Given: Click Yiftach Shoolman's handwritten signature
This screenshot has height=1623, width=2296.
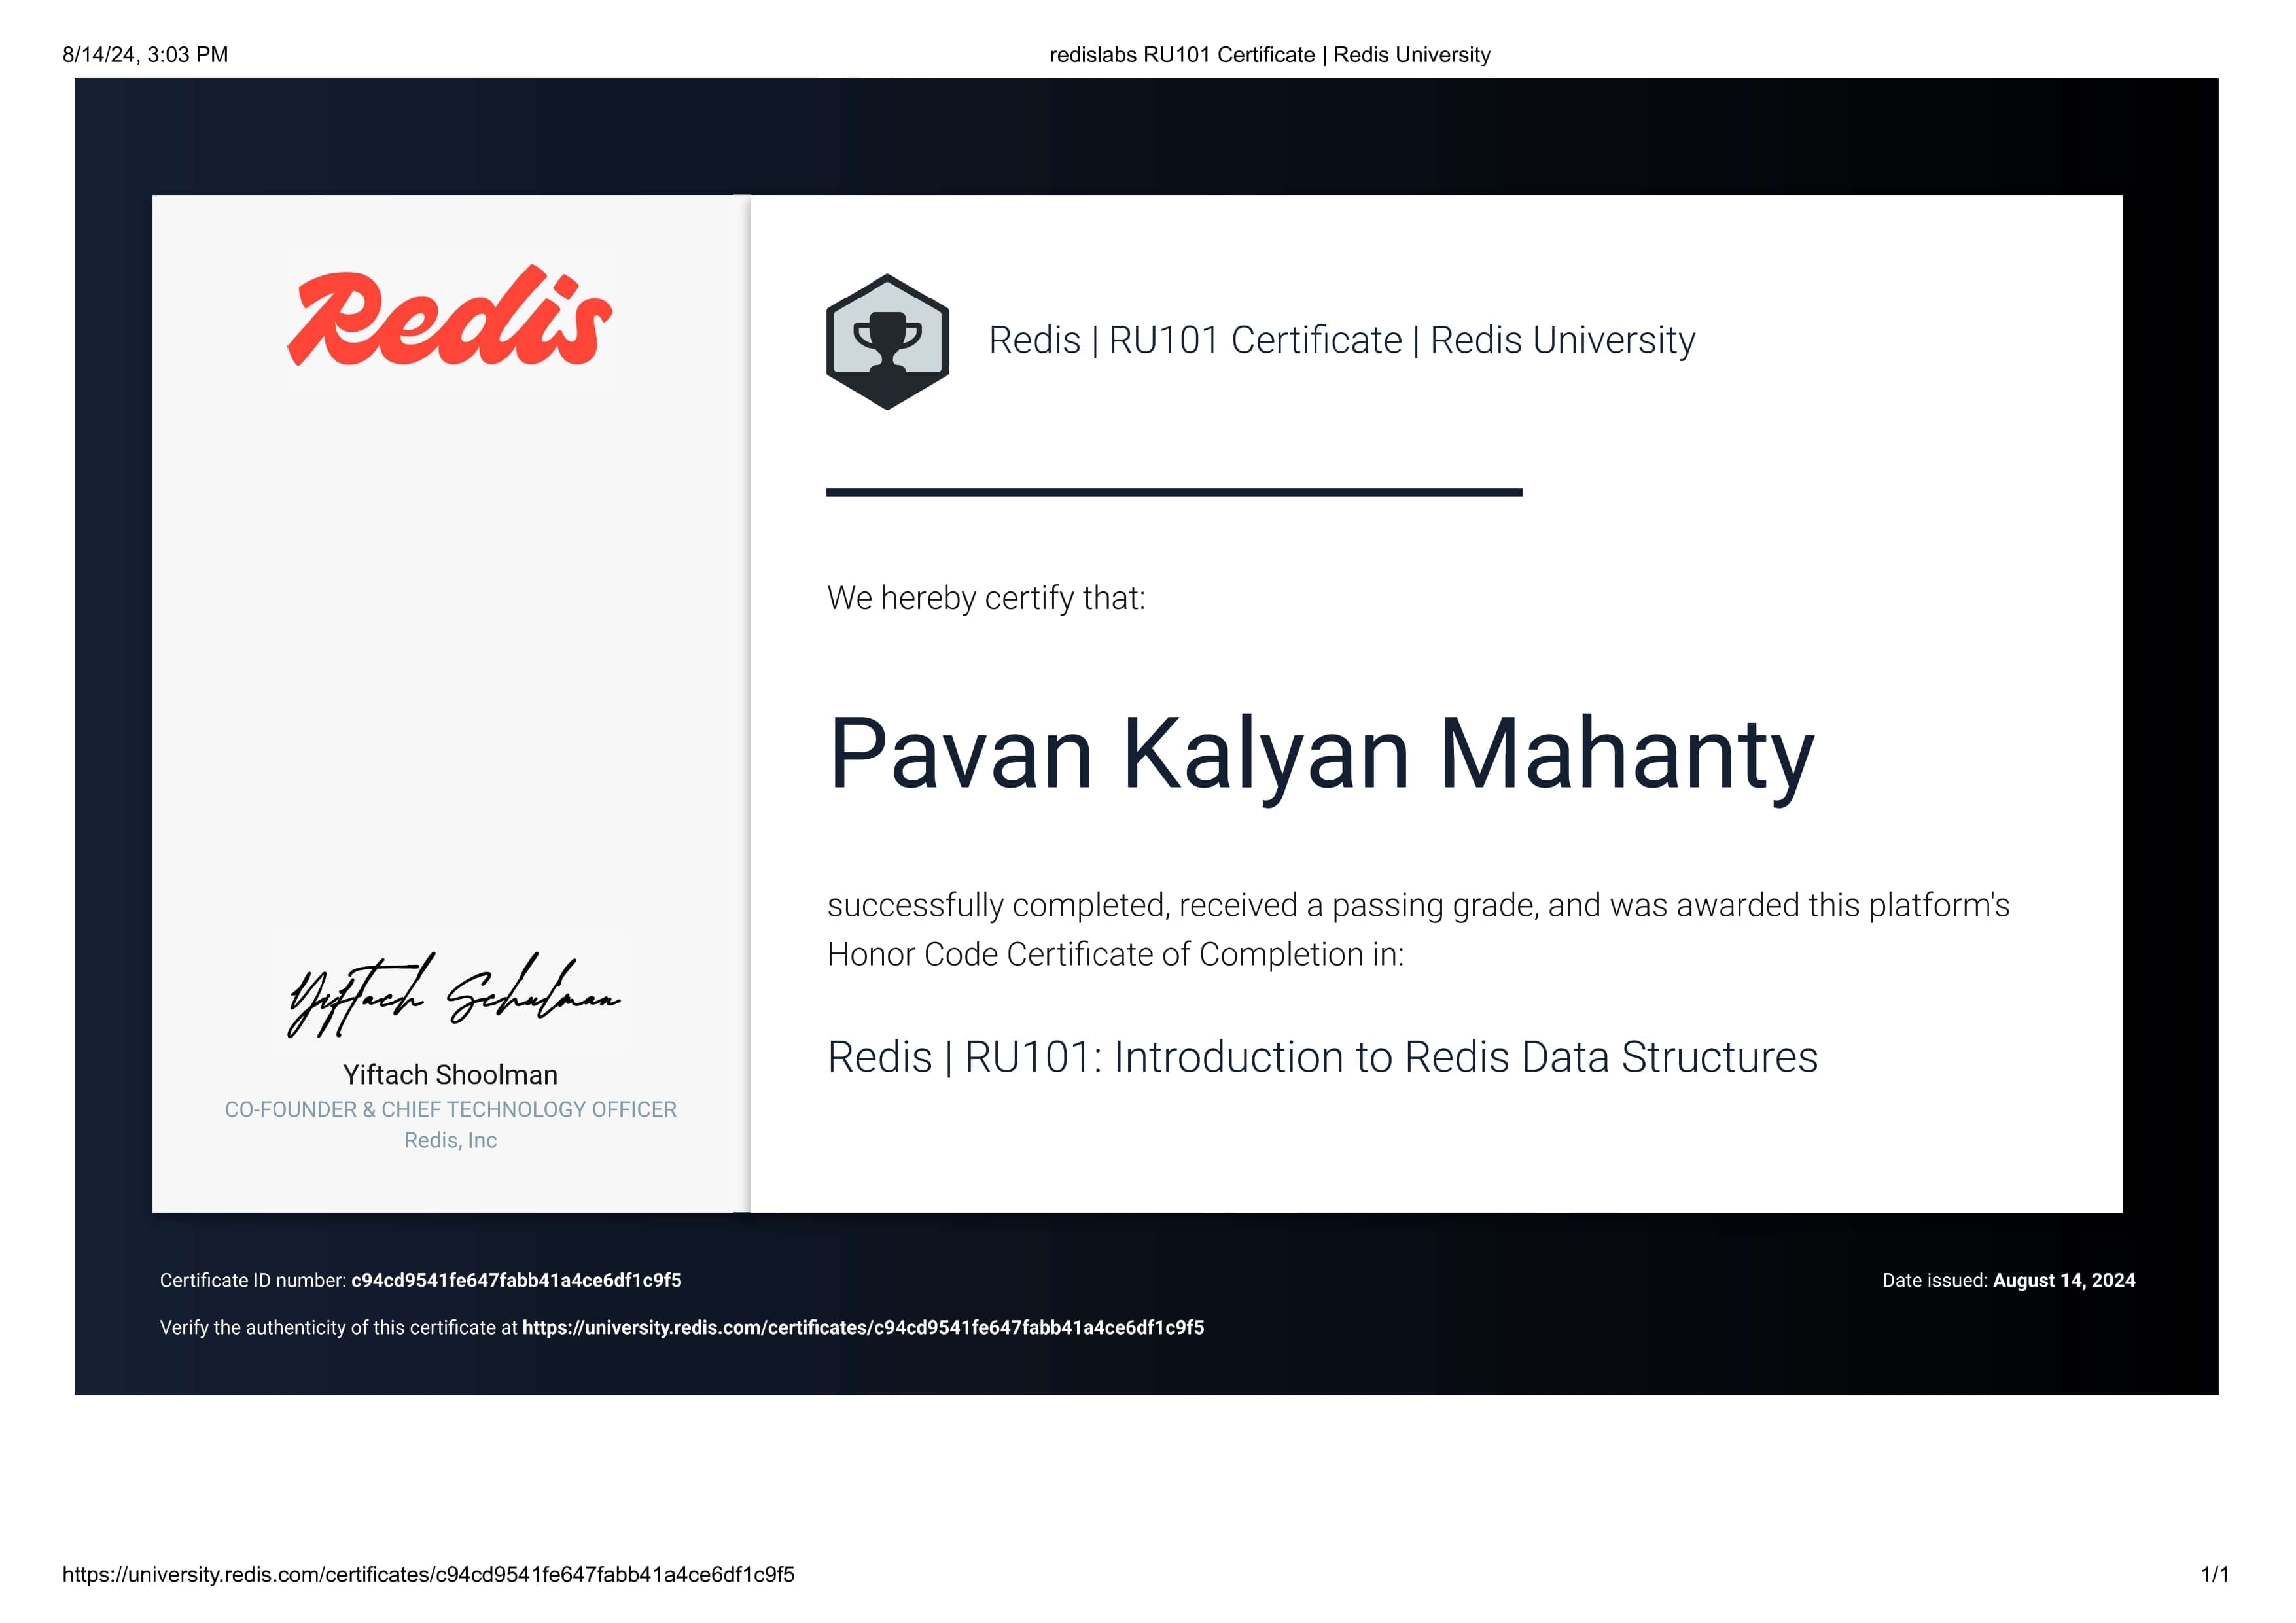Looking at the screenshot, I should (452, 994).
